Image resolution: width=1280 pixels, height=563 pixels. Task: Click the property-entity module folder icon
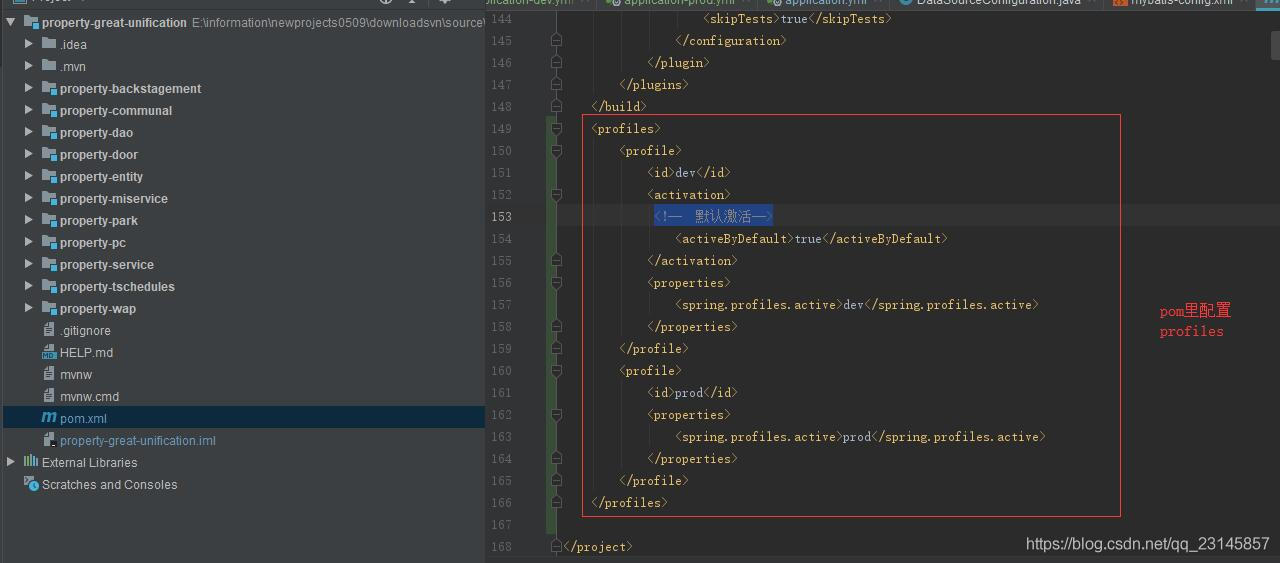point(49,176)
